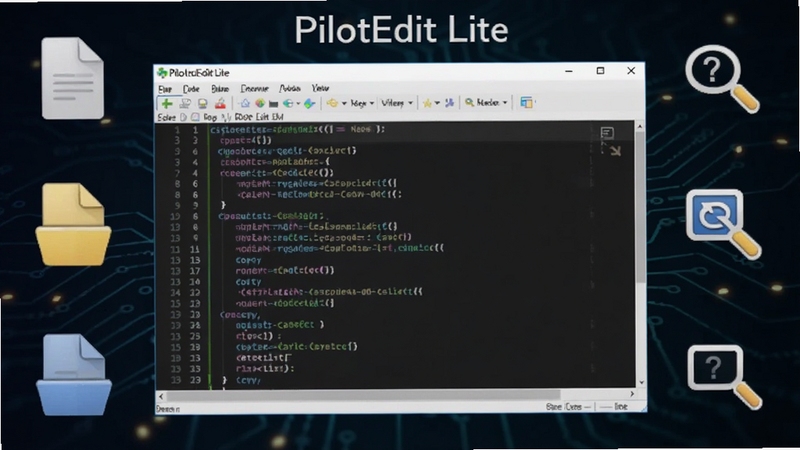Click horizontal scrollbar right arrow

coord(632,394)
